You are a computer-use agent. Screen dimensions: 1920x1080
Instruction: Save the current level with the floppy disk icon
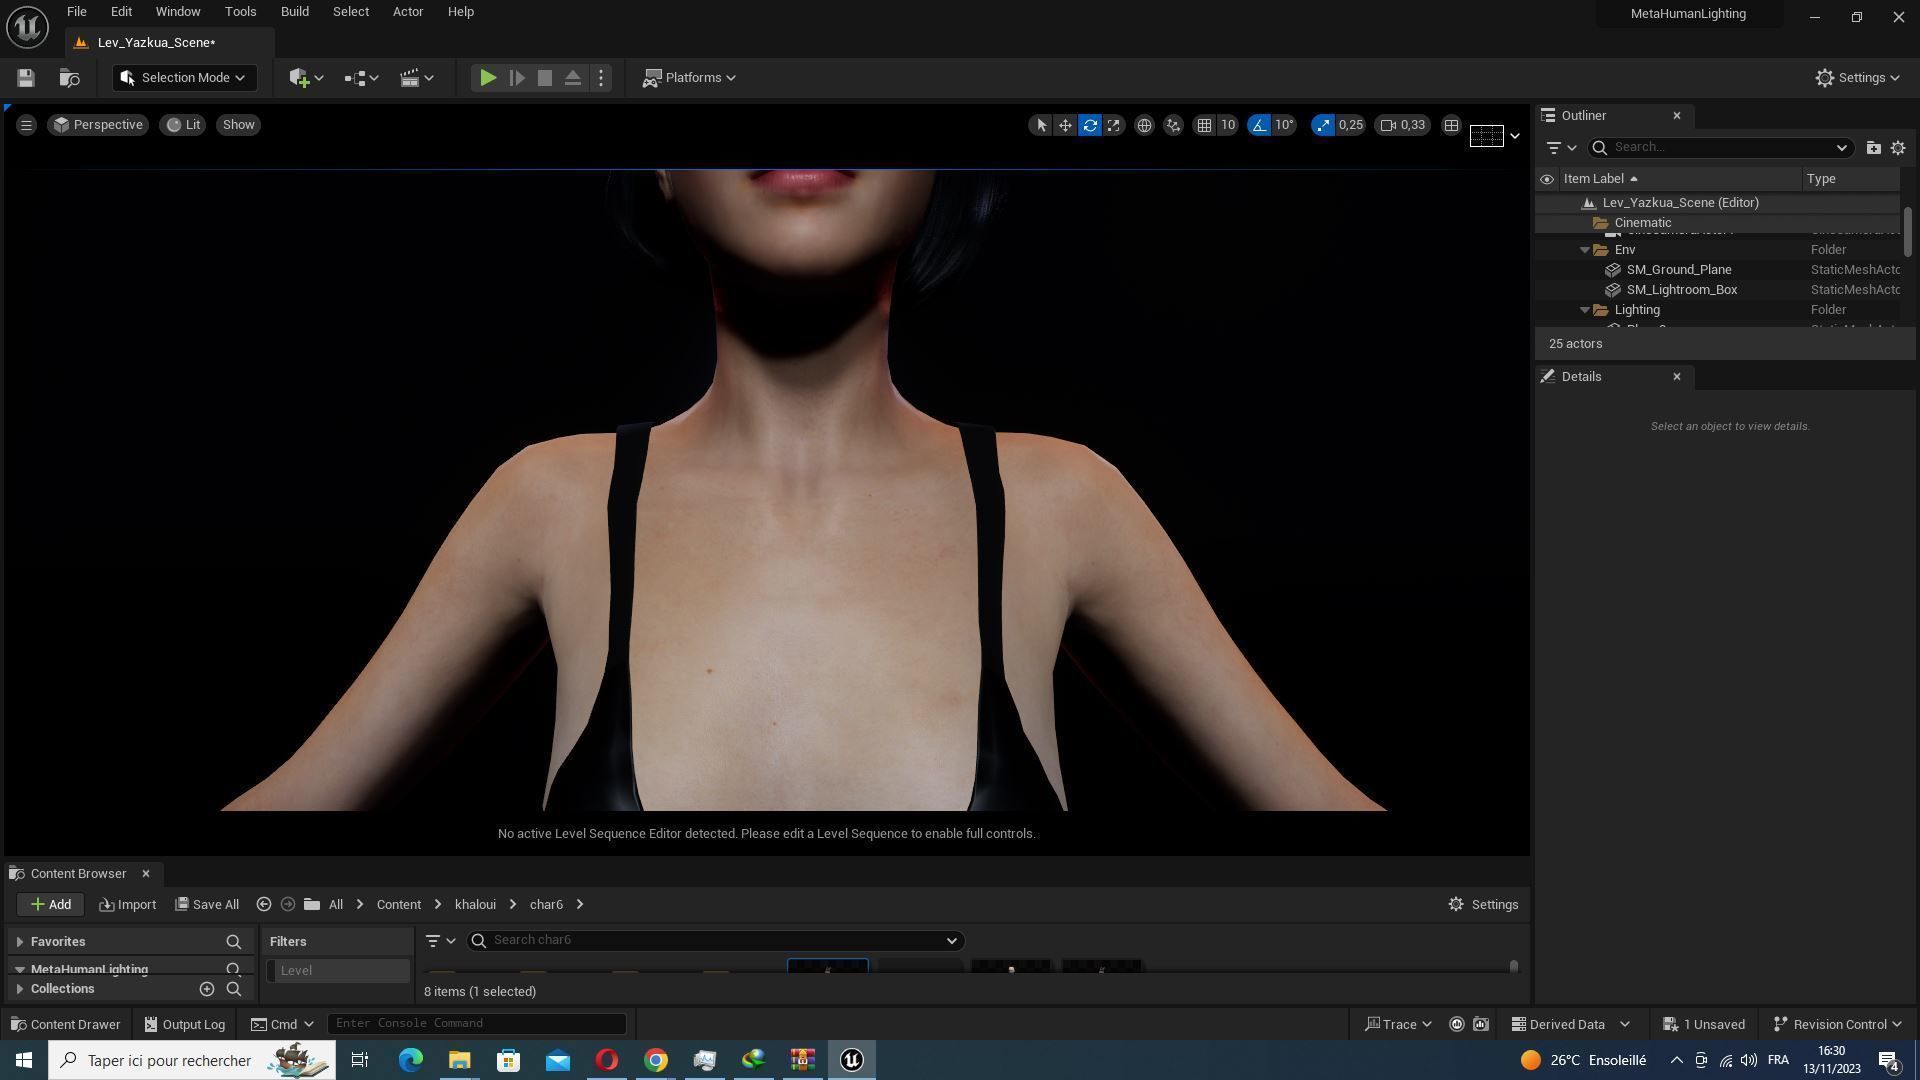(x=26, y=78)
